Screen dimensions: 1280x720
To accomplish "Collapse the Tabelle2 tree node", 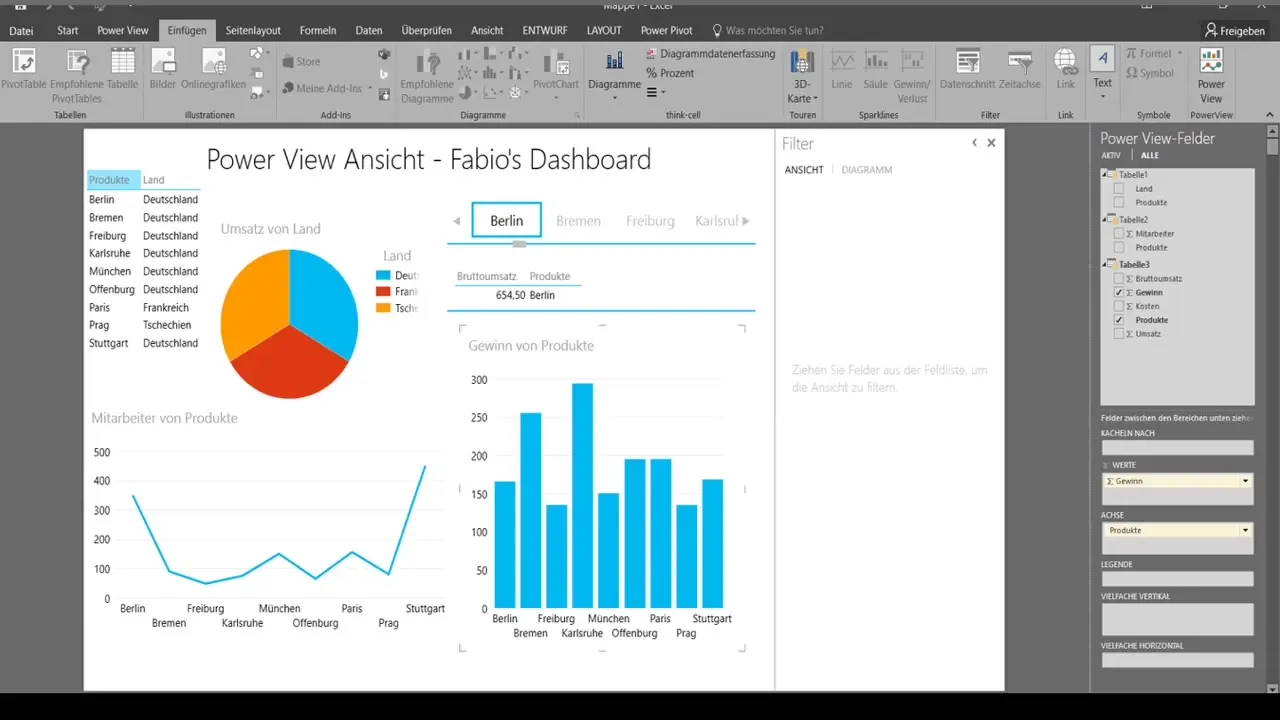I will coord(1105,220).
